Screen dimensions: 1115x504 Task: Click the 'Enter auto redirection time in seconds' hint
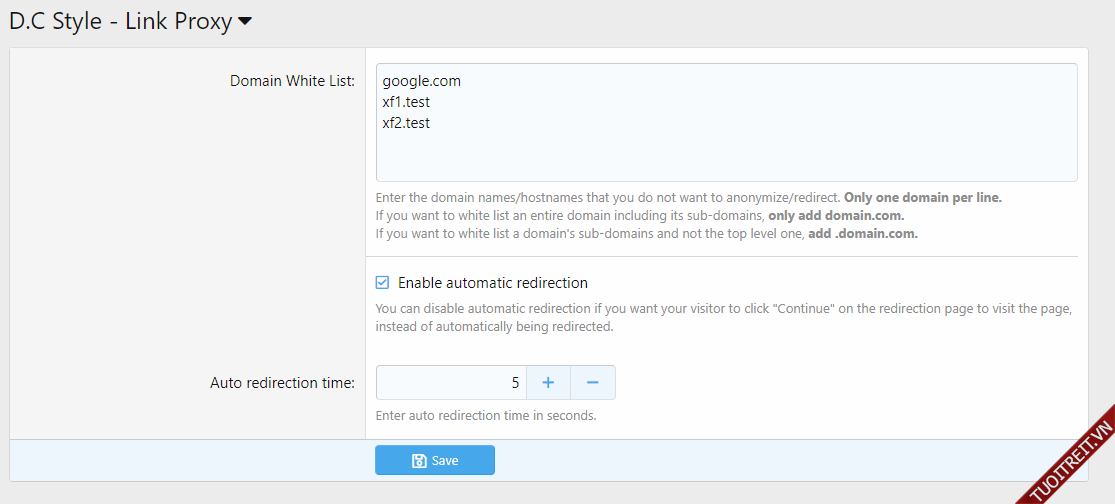click(x=486, y=415)
